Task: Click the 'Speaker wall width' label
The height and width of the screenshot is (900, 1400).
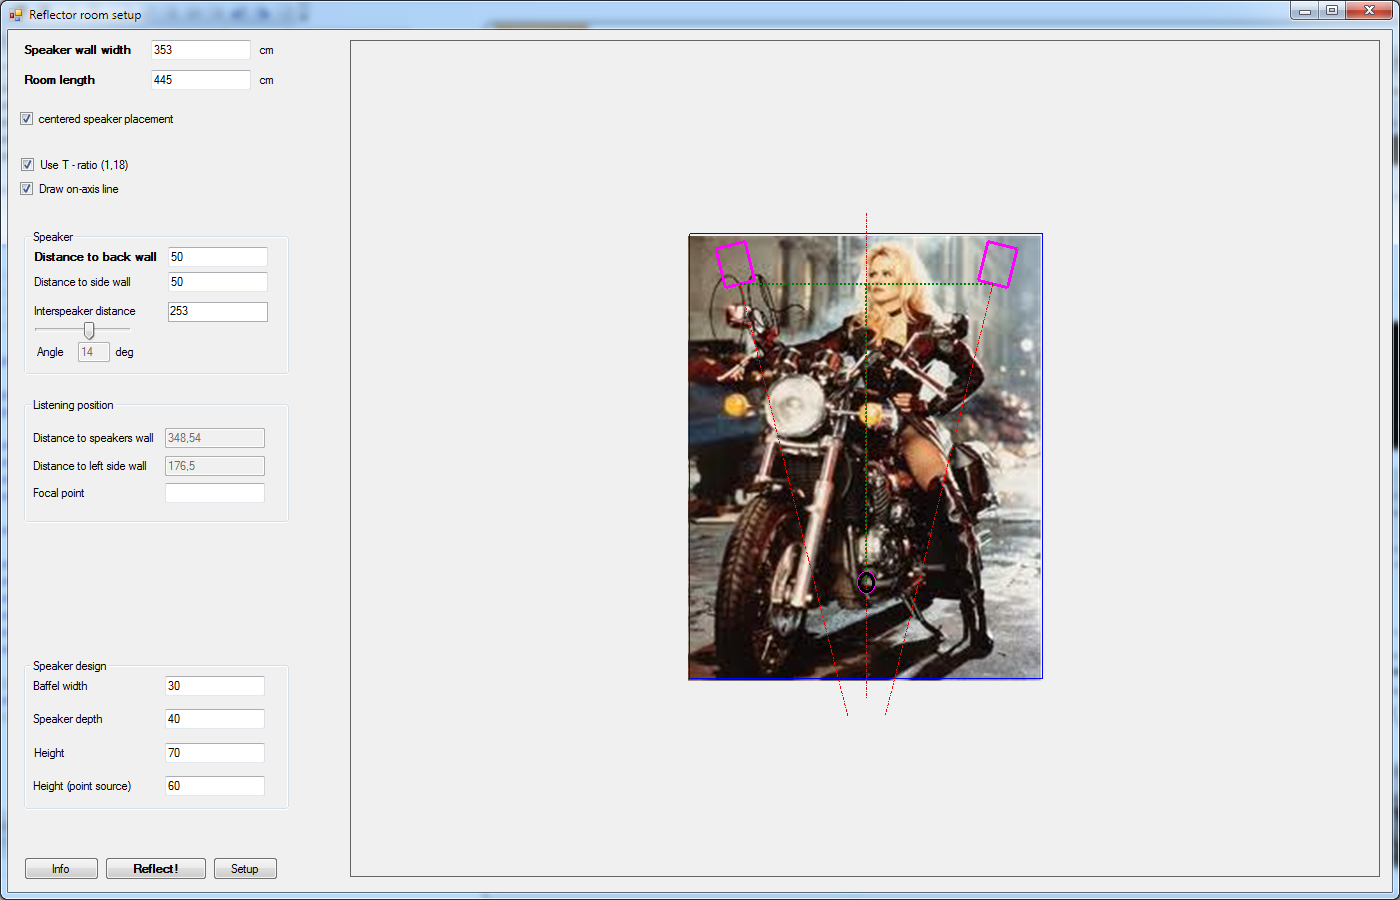Action: pos(78,50)
